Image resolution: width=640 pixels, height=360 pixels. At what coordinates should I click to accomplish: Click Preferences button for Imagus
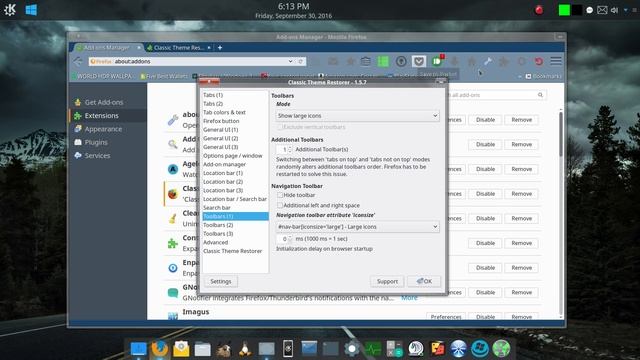tap(446, 317)
